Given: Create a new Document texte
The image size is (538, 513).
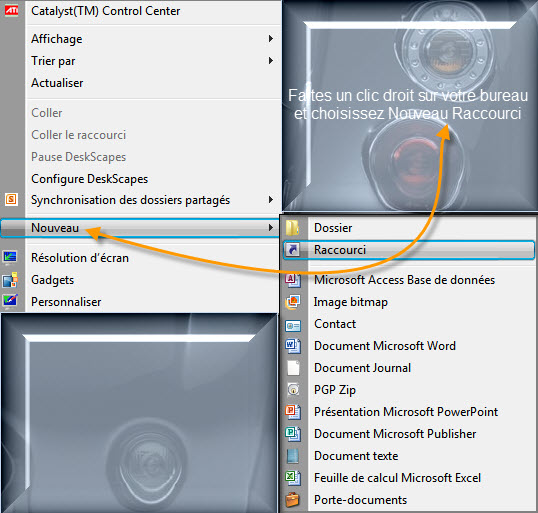Looking at the screenshot, I should point(356,456).
